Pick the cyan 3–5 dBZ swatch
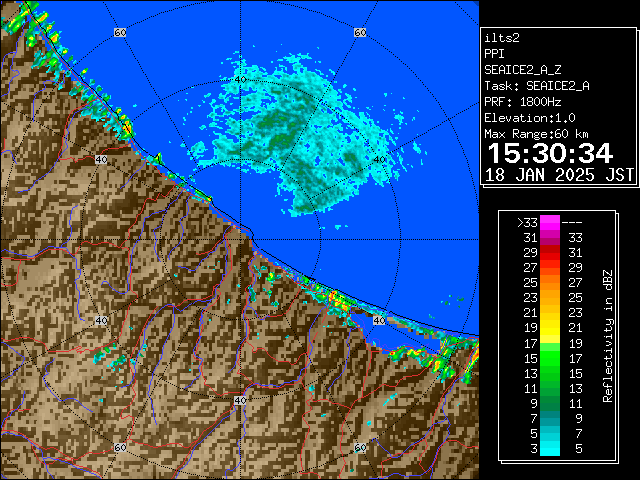The image size is (640, 480). [550, 448]
